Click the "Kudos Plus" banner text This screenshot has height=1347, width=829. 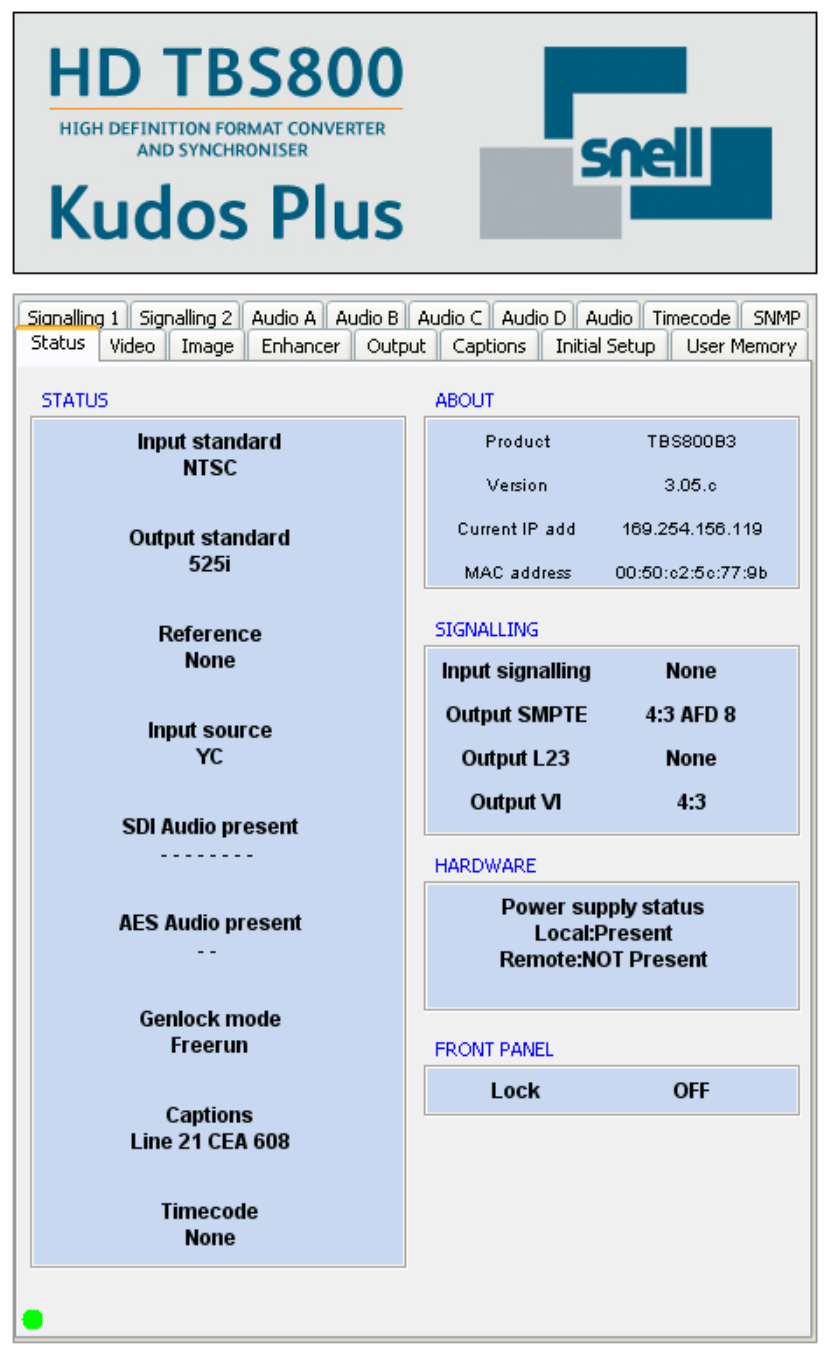(226, 211)
